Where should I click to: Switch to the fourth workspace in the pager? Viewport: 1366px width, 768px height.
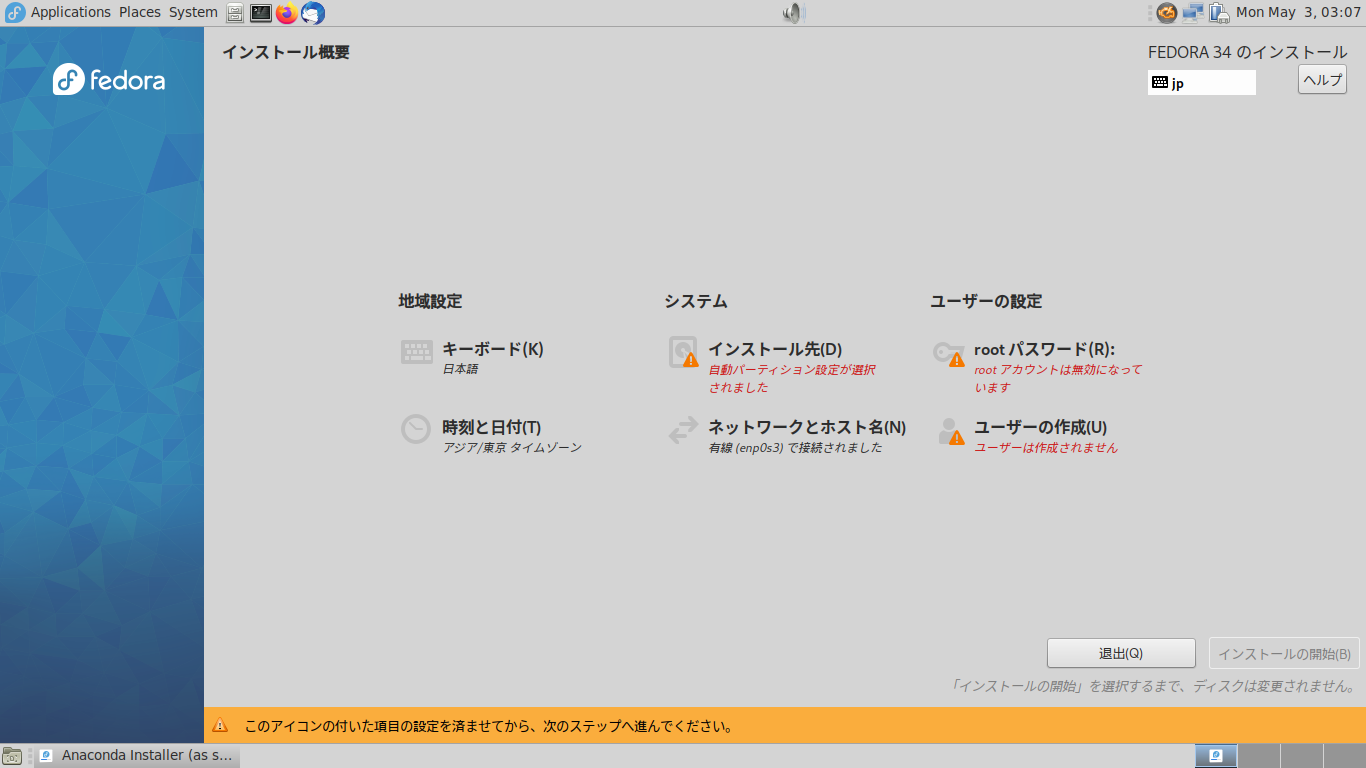(1344, 756)
